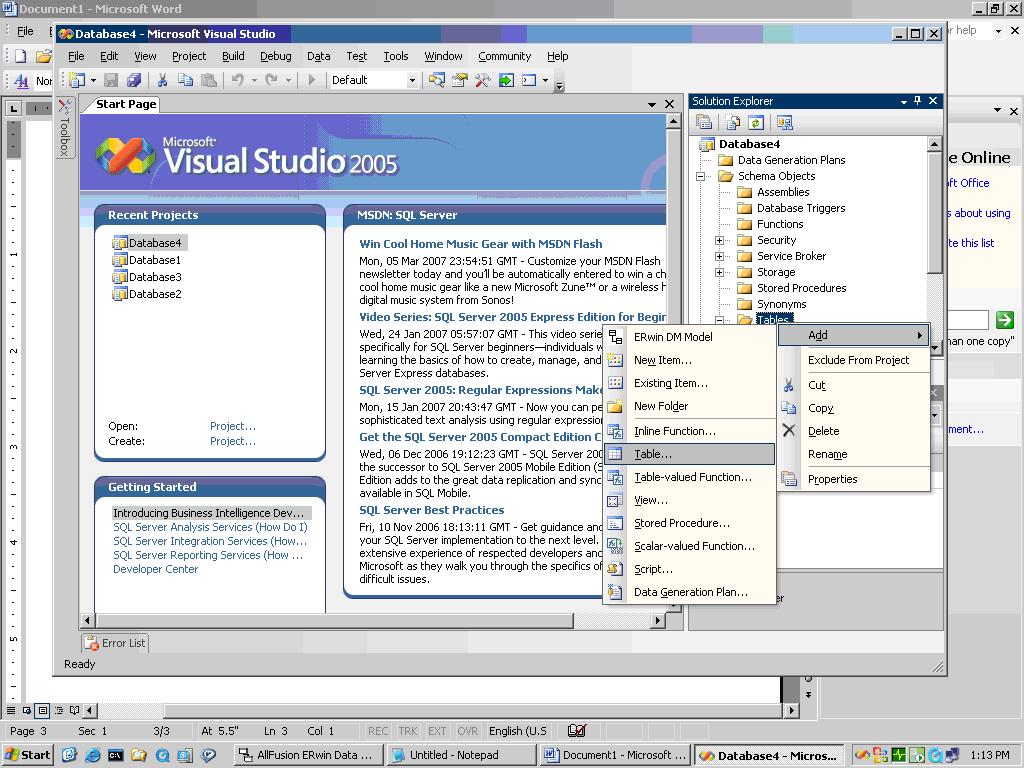Click the Create Project... link
The height and width of the screenshot is (768, 1024).
pyautogui.click(x=232, y=441)
